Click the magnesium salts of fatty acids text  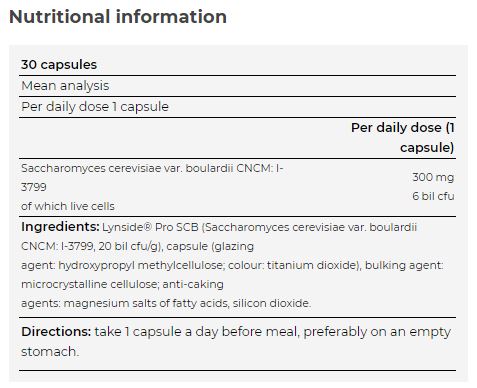146,303
